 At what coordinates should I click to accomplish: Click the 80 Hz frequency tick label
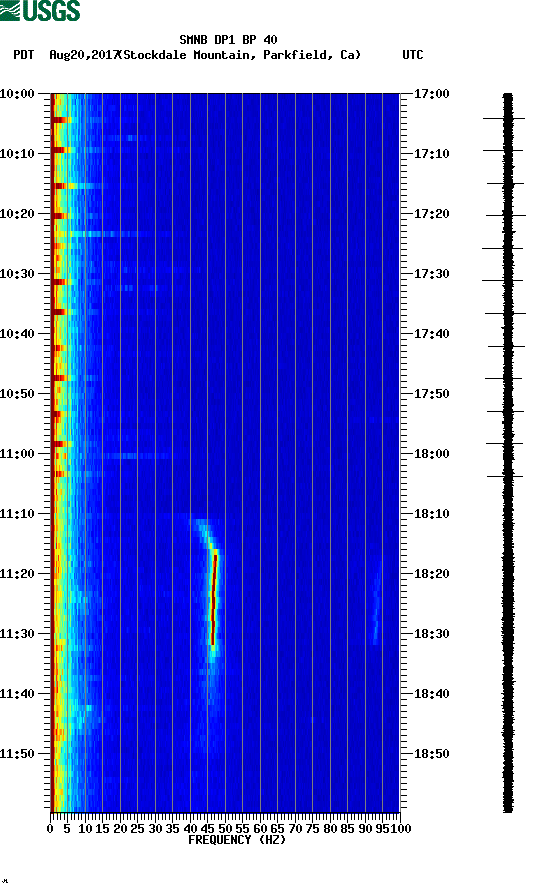coord(330,829)
